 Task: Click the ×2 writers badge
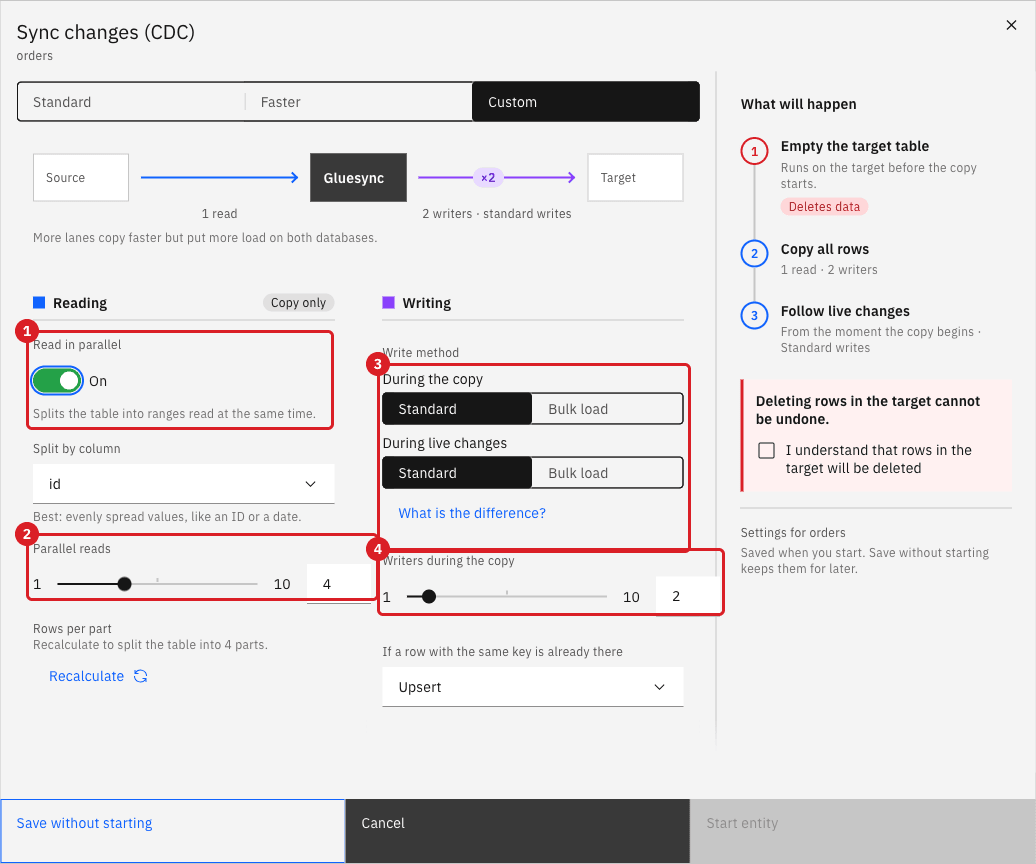(x=488, y=178)
